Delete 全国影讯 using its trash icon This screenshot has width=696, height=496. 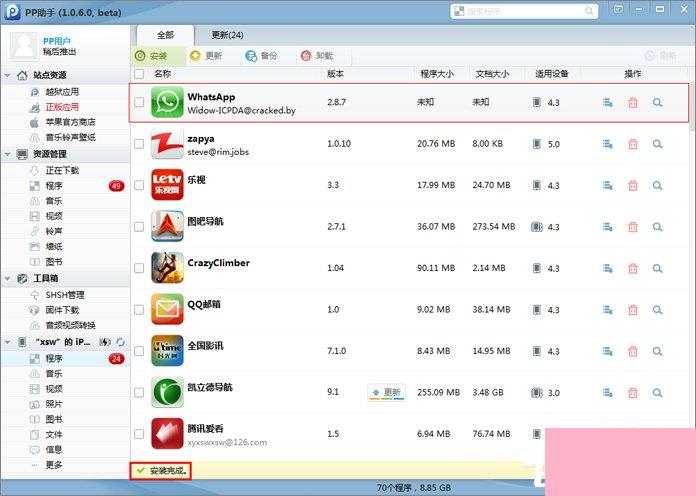tap(633, 351)
